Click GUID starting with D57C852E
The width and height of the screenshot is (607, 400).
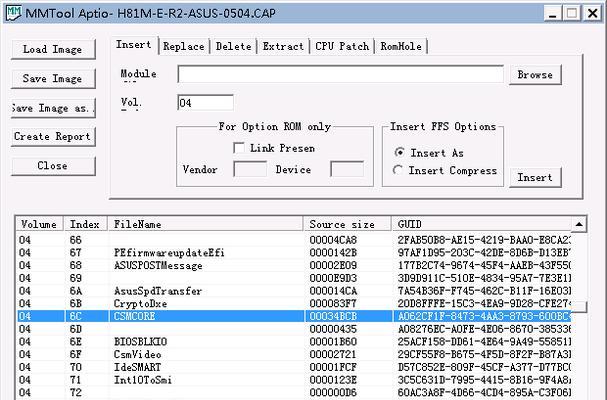484,367
